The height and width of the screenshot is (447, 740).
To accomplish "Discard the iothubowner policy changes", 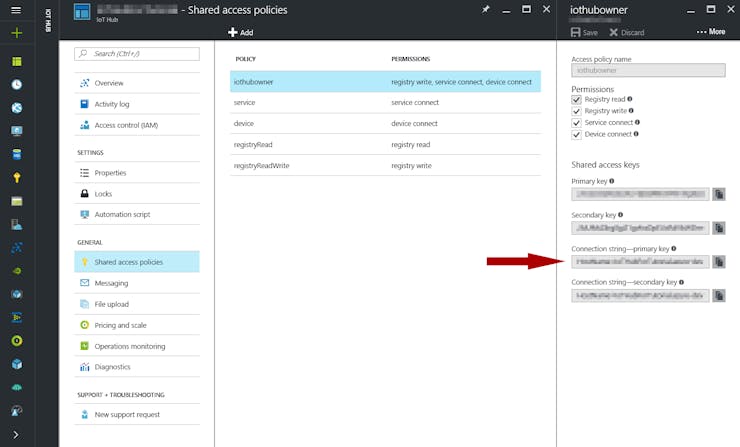I will point(627,33).
